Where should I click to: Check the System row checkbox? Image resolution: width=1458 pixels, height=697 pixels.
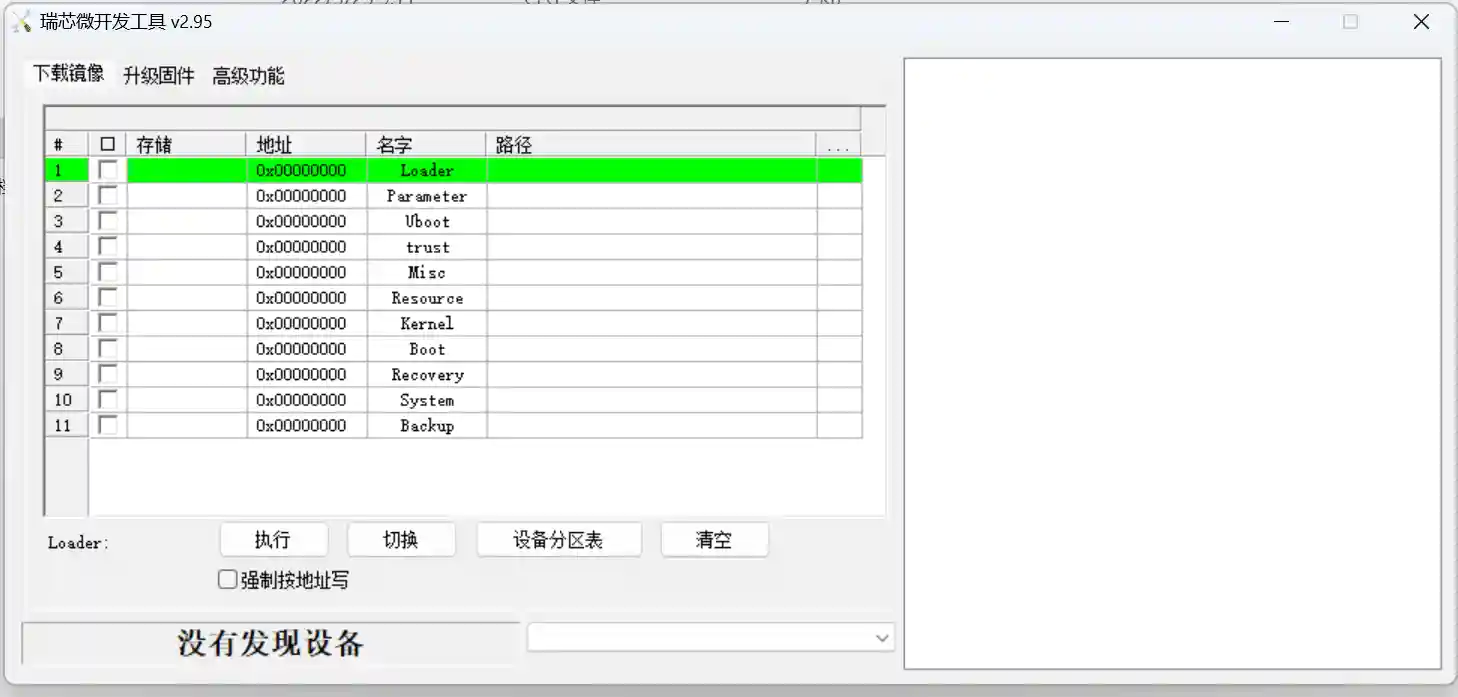click(108, 400)
